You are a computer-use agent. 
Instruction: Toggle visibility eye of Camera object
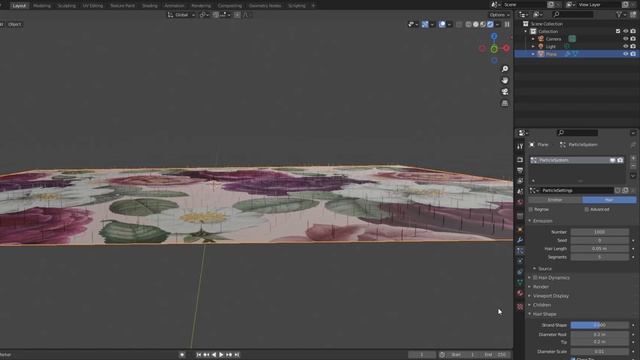pos(625,39)
